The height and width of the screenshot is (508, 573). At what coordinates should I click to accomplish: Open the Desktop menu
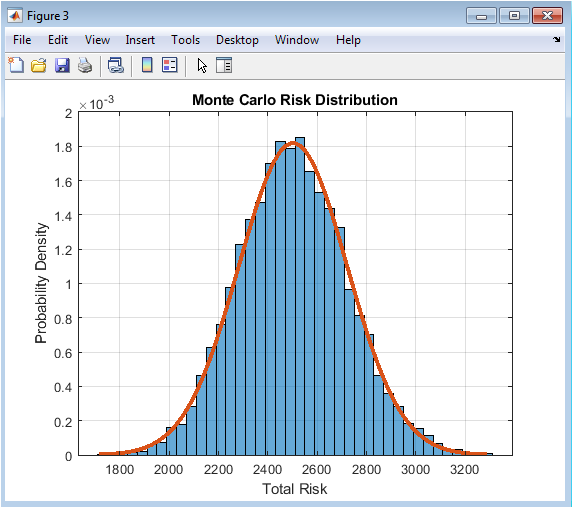click(237, 39)
